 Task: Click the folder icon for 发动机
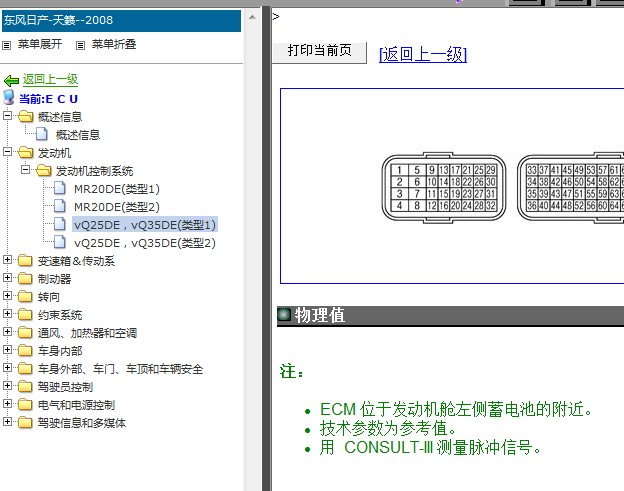click(x=25, y=152)
